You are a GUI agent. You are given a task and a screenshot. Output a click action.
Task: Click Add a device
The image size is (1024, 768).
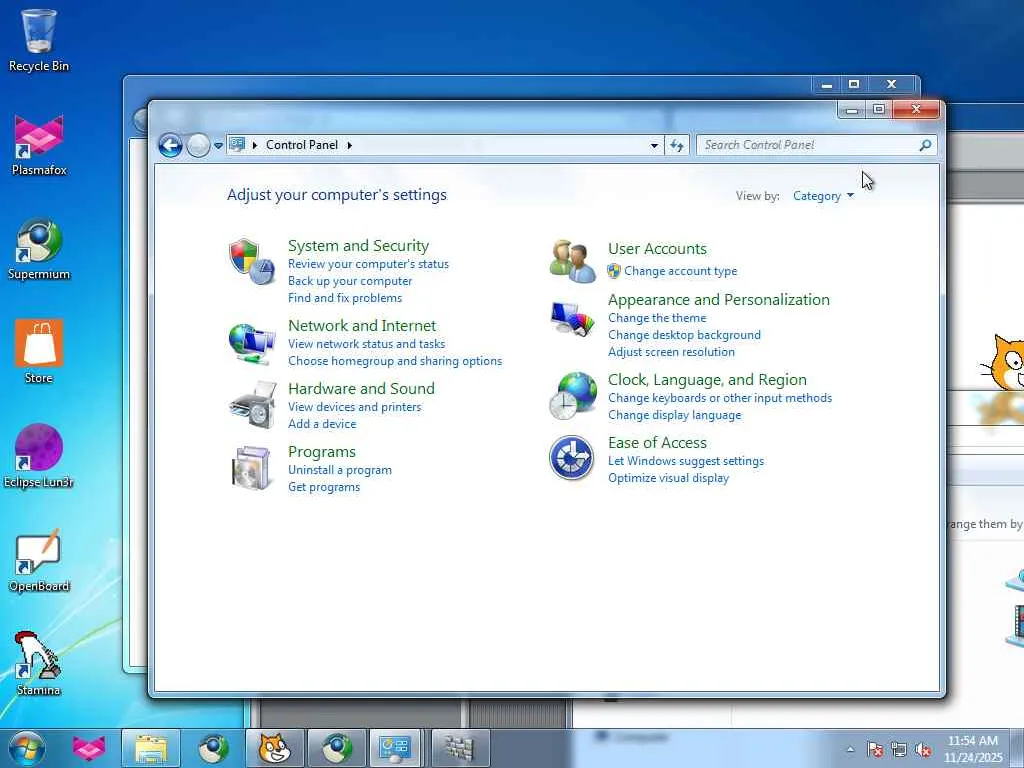coord(322,424)
